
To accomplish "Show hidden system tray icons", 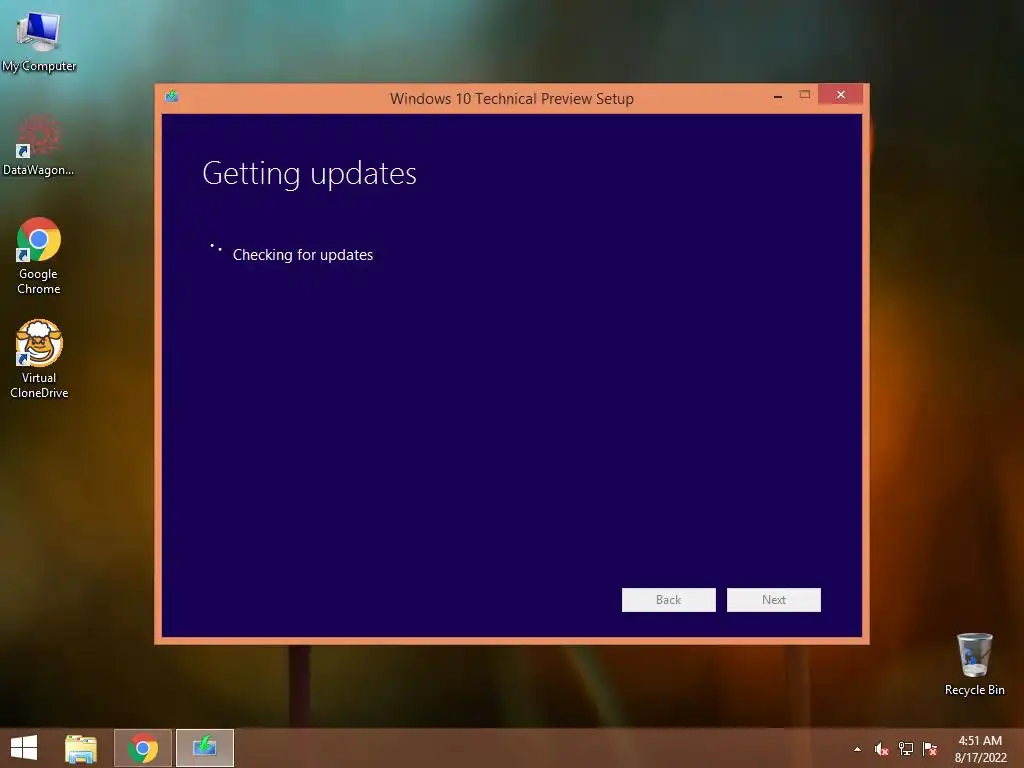I will point(857,749).
